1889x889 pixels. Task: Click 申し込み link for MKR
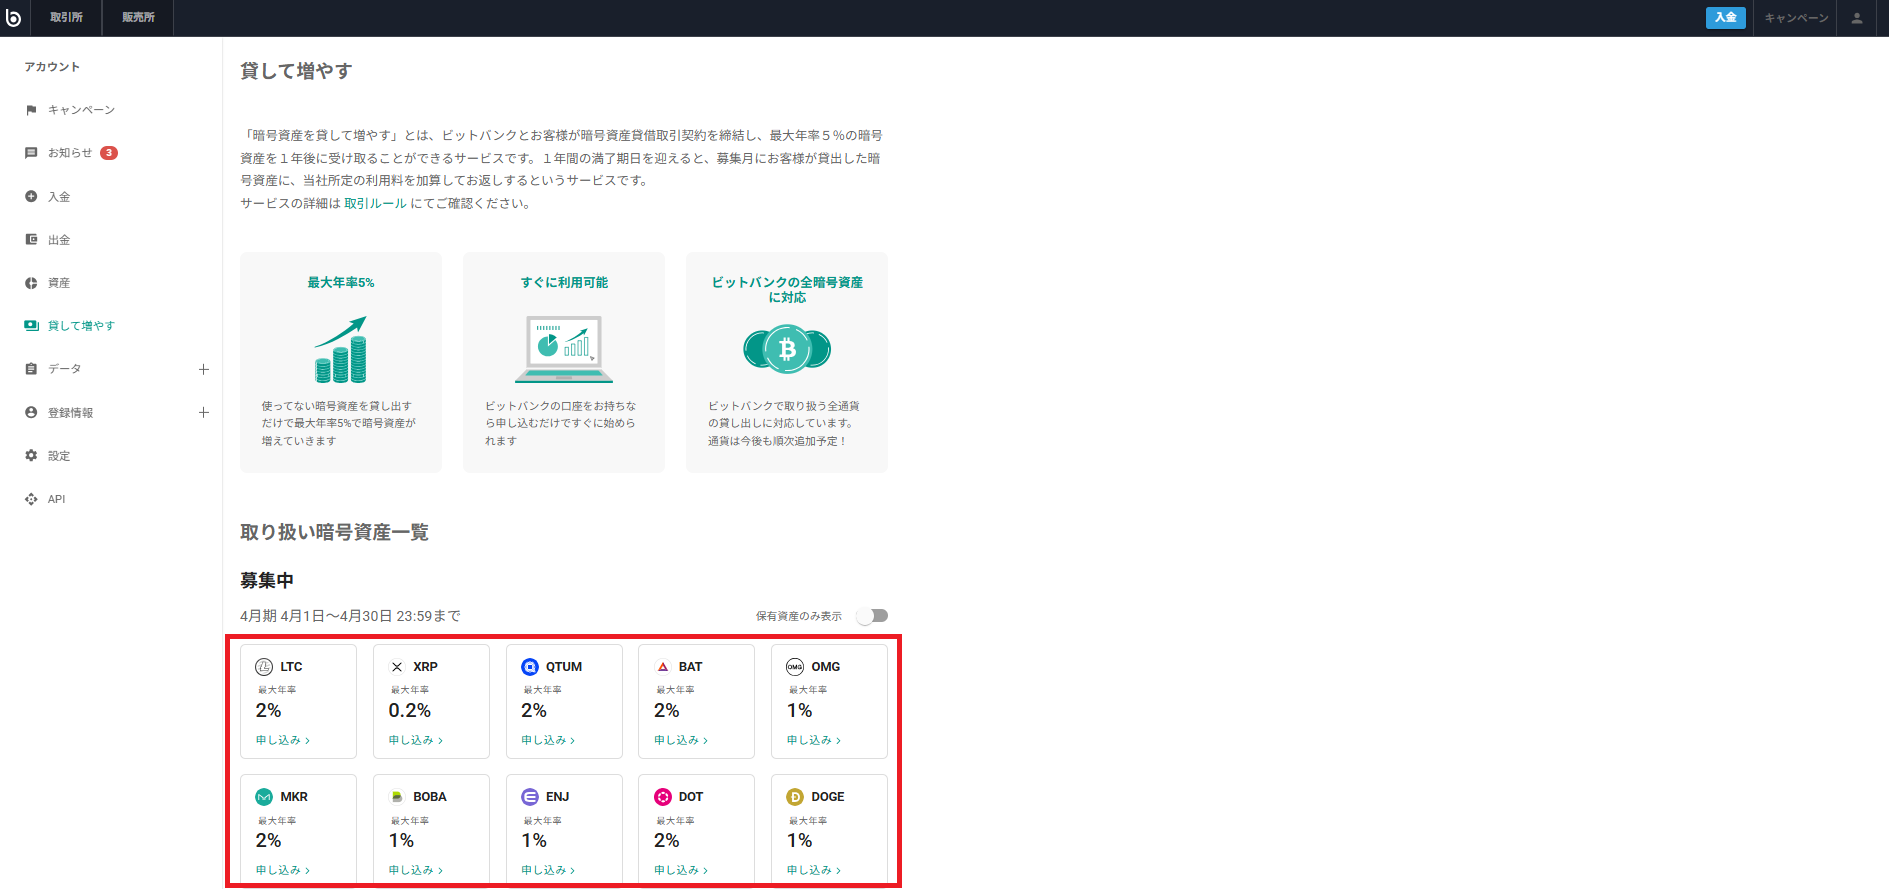pyautogui.click(x=283, y=870)
